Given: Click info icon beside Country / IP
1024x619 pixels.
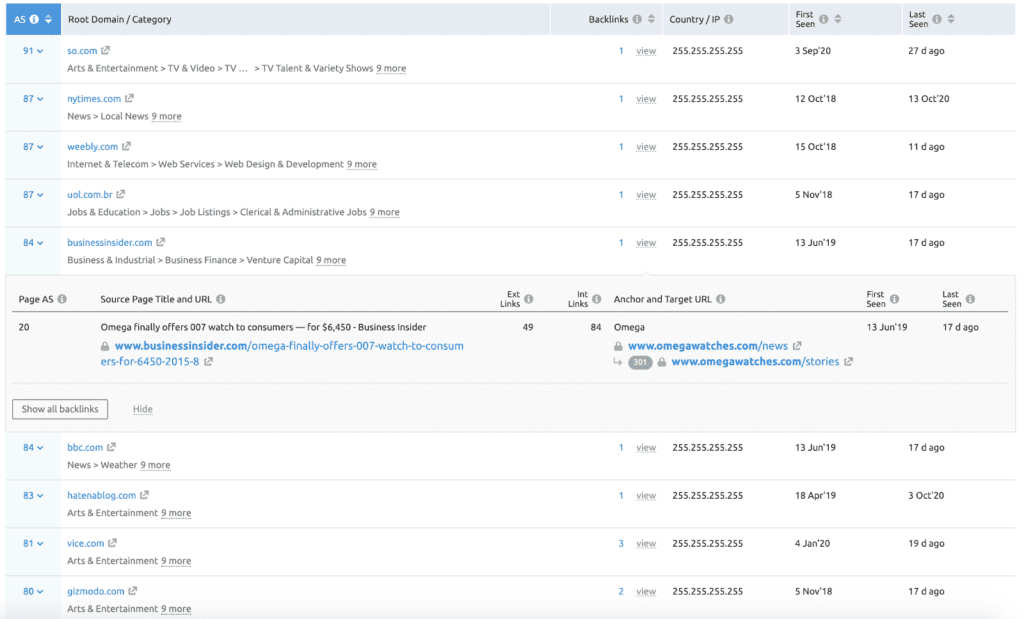Looking at the screenshot, I should point(729,19).
